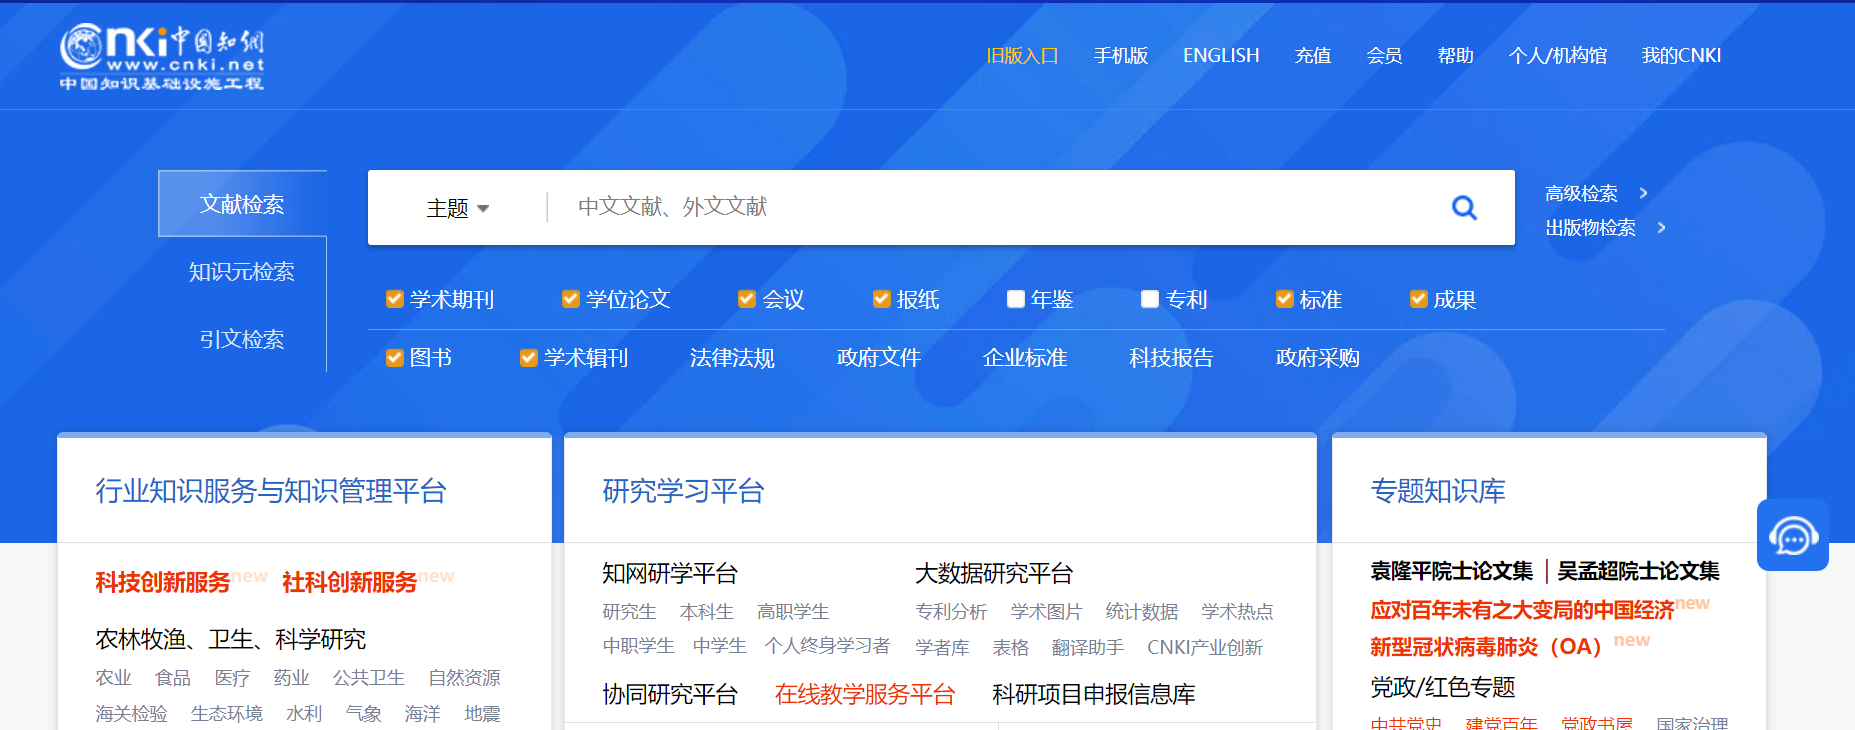Click the magnifier search icon

pyautogui.click(x=1464, y=207)
